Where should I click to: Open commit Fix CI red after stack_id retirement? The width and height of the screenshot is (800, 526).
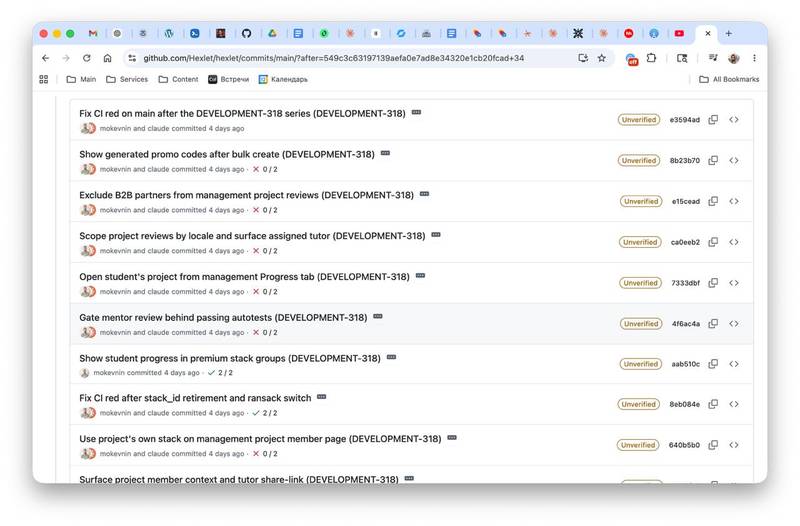195,398
